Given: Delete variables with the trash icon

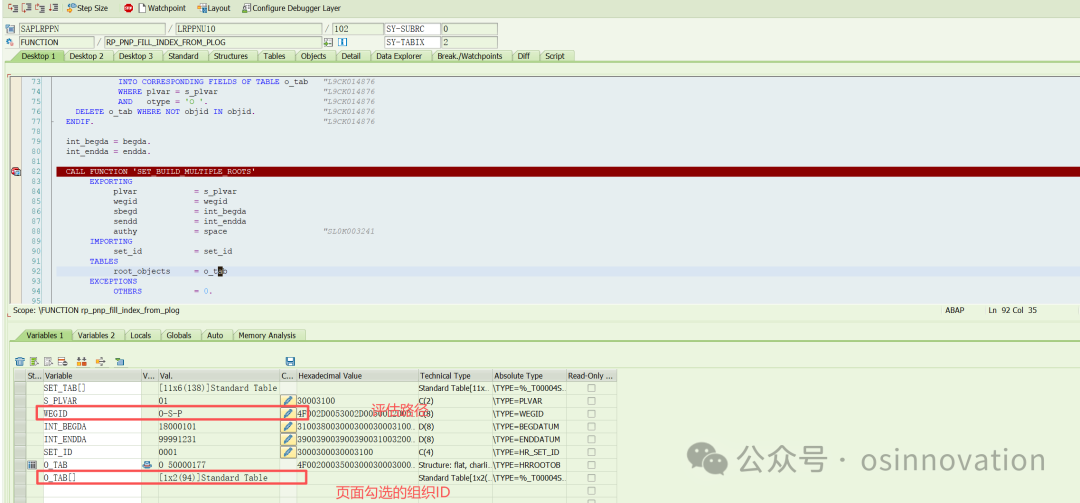Looking at the screenshot, I should 19,361.
